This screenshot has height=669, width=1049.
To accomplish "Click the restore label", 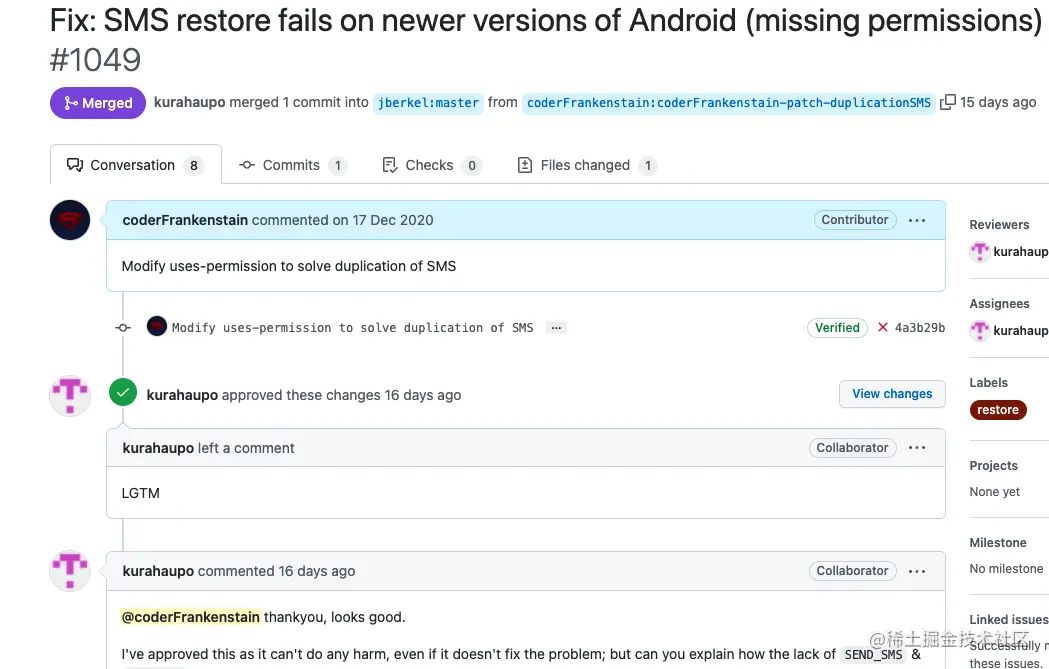I will [998, 410].
